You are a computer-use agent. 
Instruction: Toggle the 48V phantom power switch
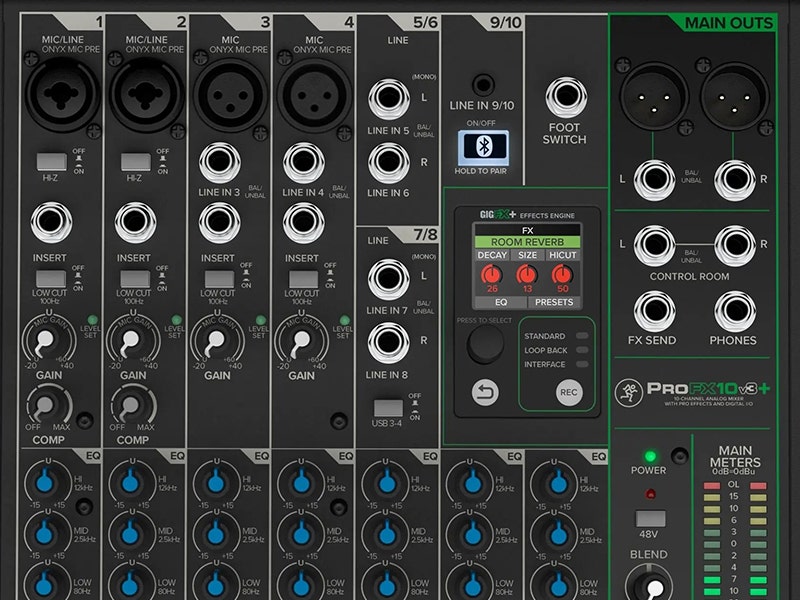pos(650,518)
